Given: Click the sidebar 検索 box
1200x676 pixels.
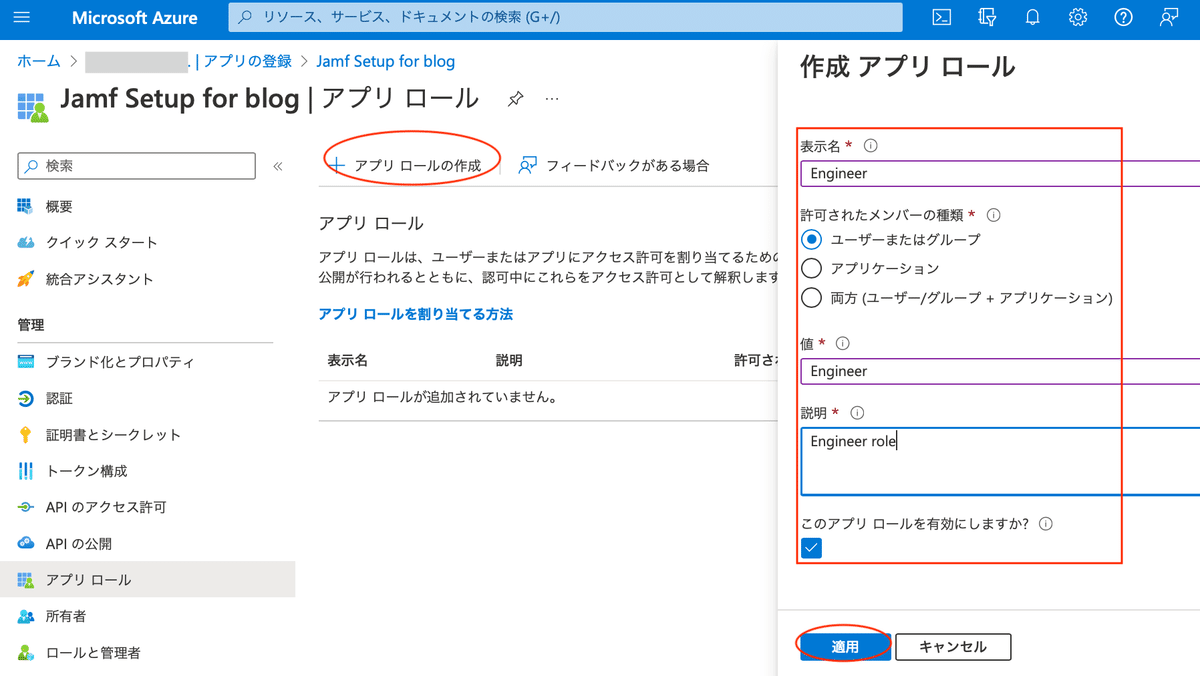Looking at the screenshot, I should 137,166.
